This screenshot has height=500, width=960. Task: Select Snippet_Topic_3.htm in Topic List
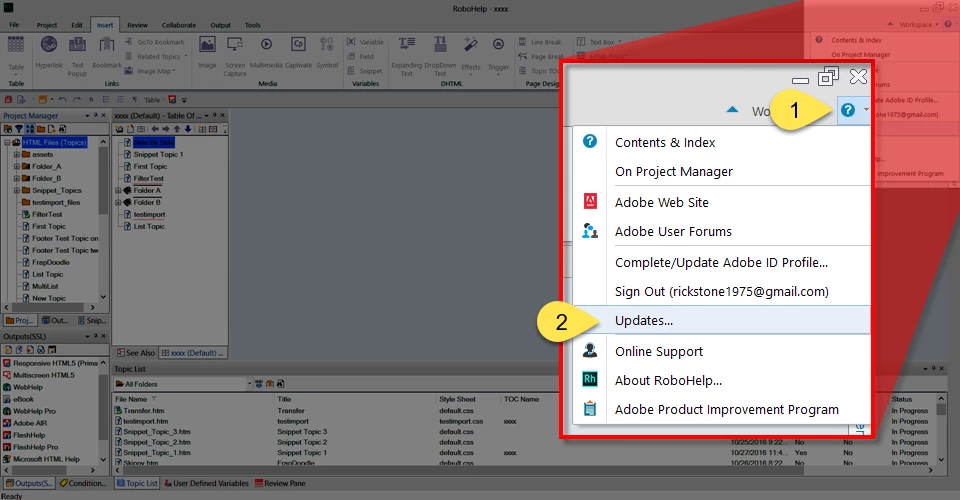152,431
